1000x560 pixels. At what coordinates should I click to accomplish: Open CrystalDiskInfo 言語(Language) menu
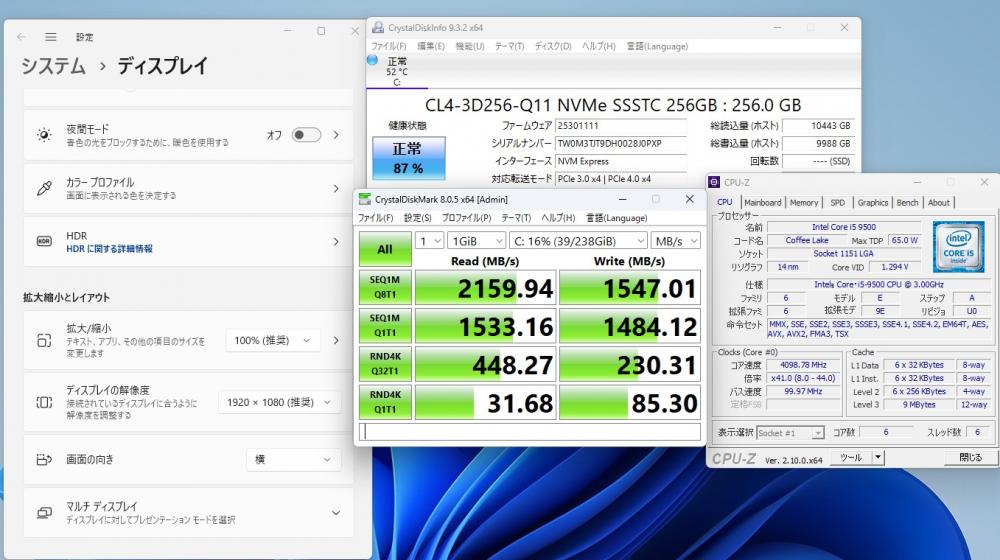pyautogui.click(x=658, y=47)
